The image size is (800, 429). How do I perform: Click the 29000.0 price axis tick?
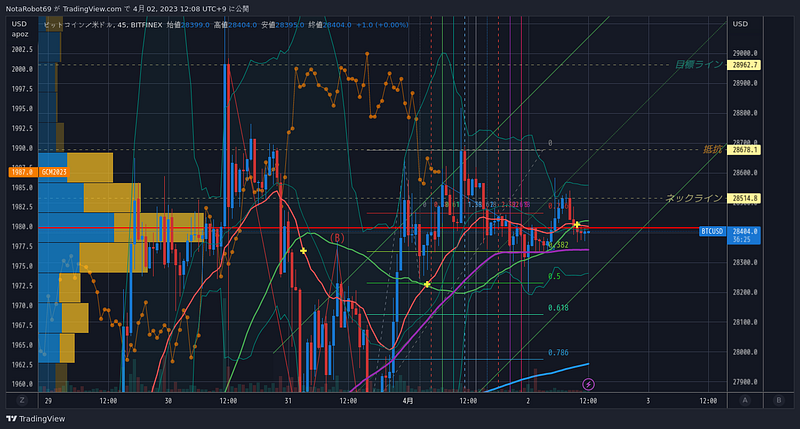pyautogui.click(x=745, y=53)
